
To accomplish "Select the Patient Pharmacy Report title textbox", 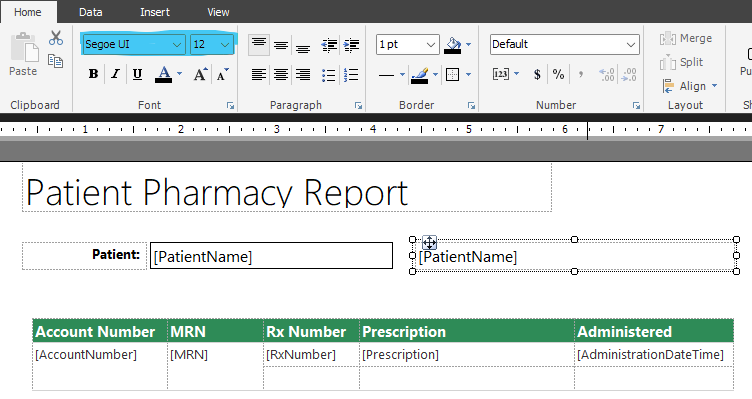I will (287, 188).
